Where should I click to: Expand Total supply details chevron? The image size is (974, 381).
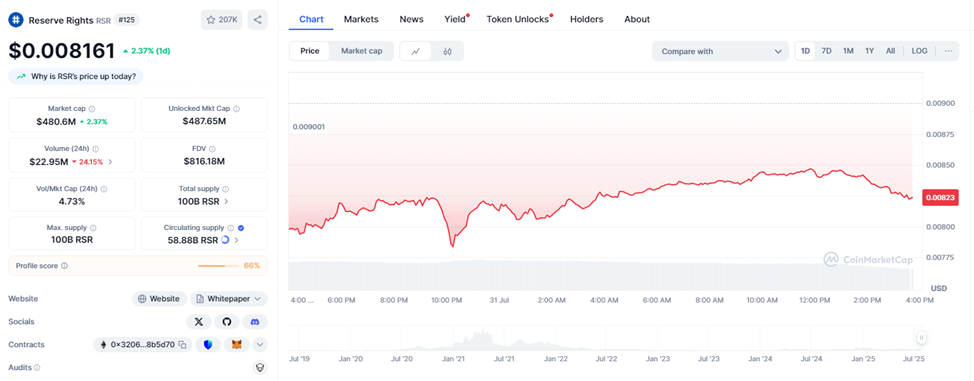pyautogui.click(x=226, y=201)
